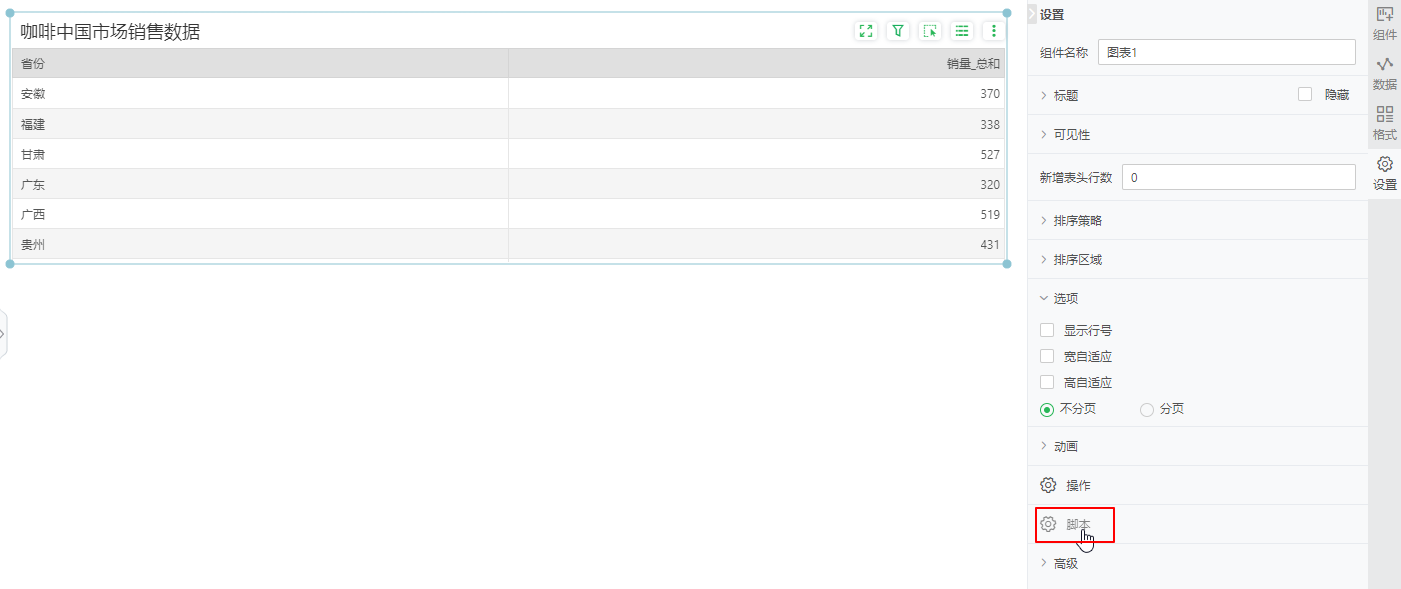Open the three-dot more menu on chart
The width and height of the screenshot is (1401, 589).
click(x=993, y=31)
